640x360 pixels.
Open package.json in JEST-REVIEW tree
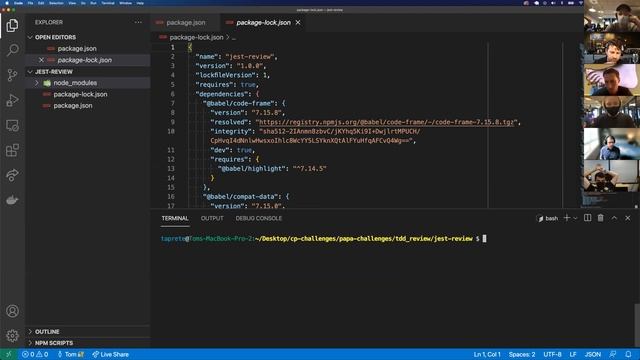point(73,106)
